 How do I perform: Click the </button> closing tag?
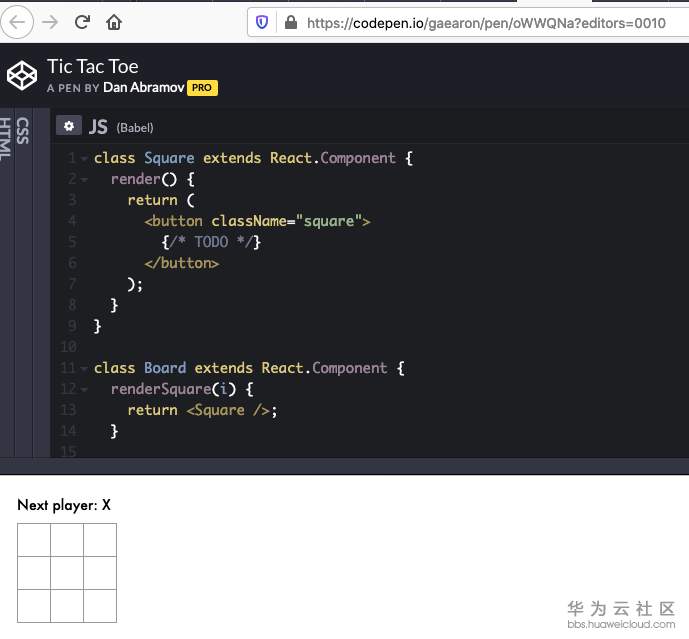[x=181, y=263]
